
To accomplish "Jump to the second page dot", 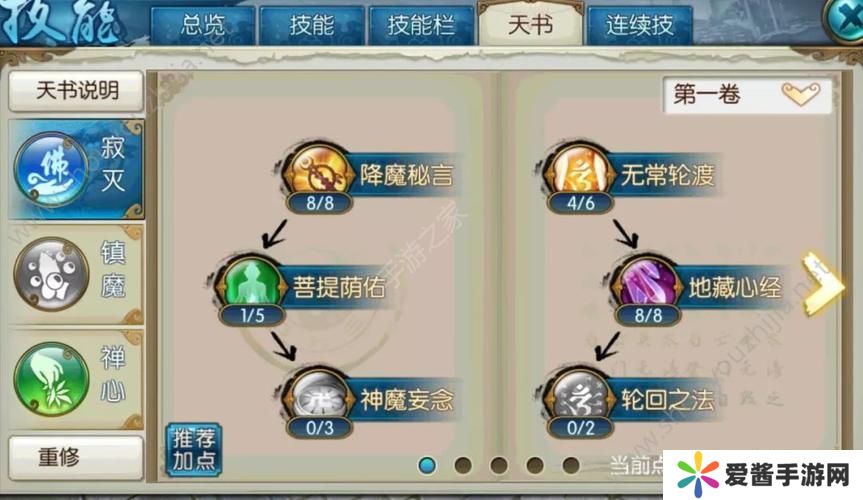I will click(463, 465).
